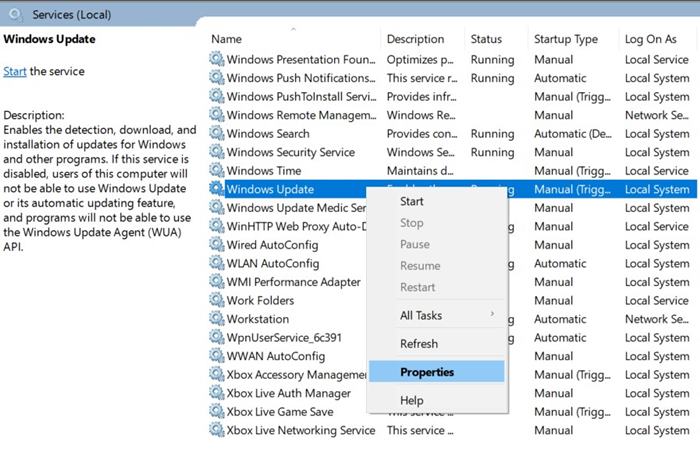
Task: Select the WWAN AutoConfig service name
Action: pyautogui.click(x=275, y=356)
